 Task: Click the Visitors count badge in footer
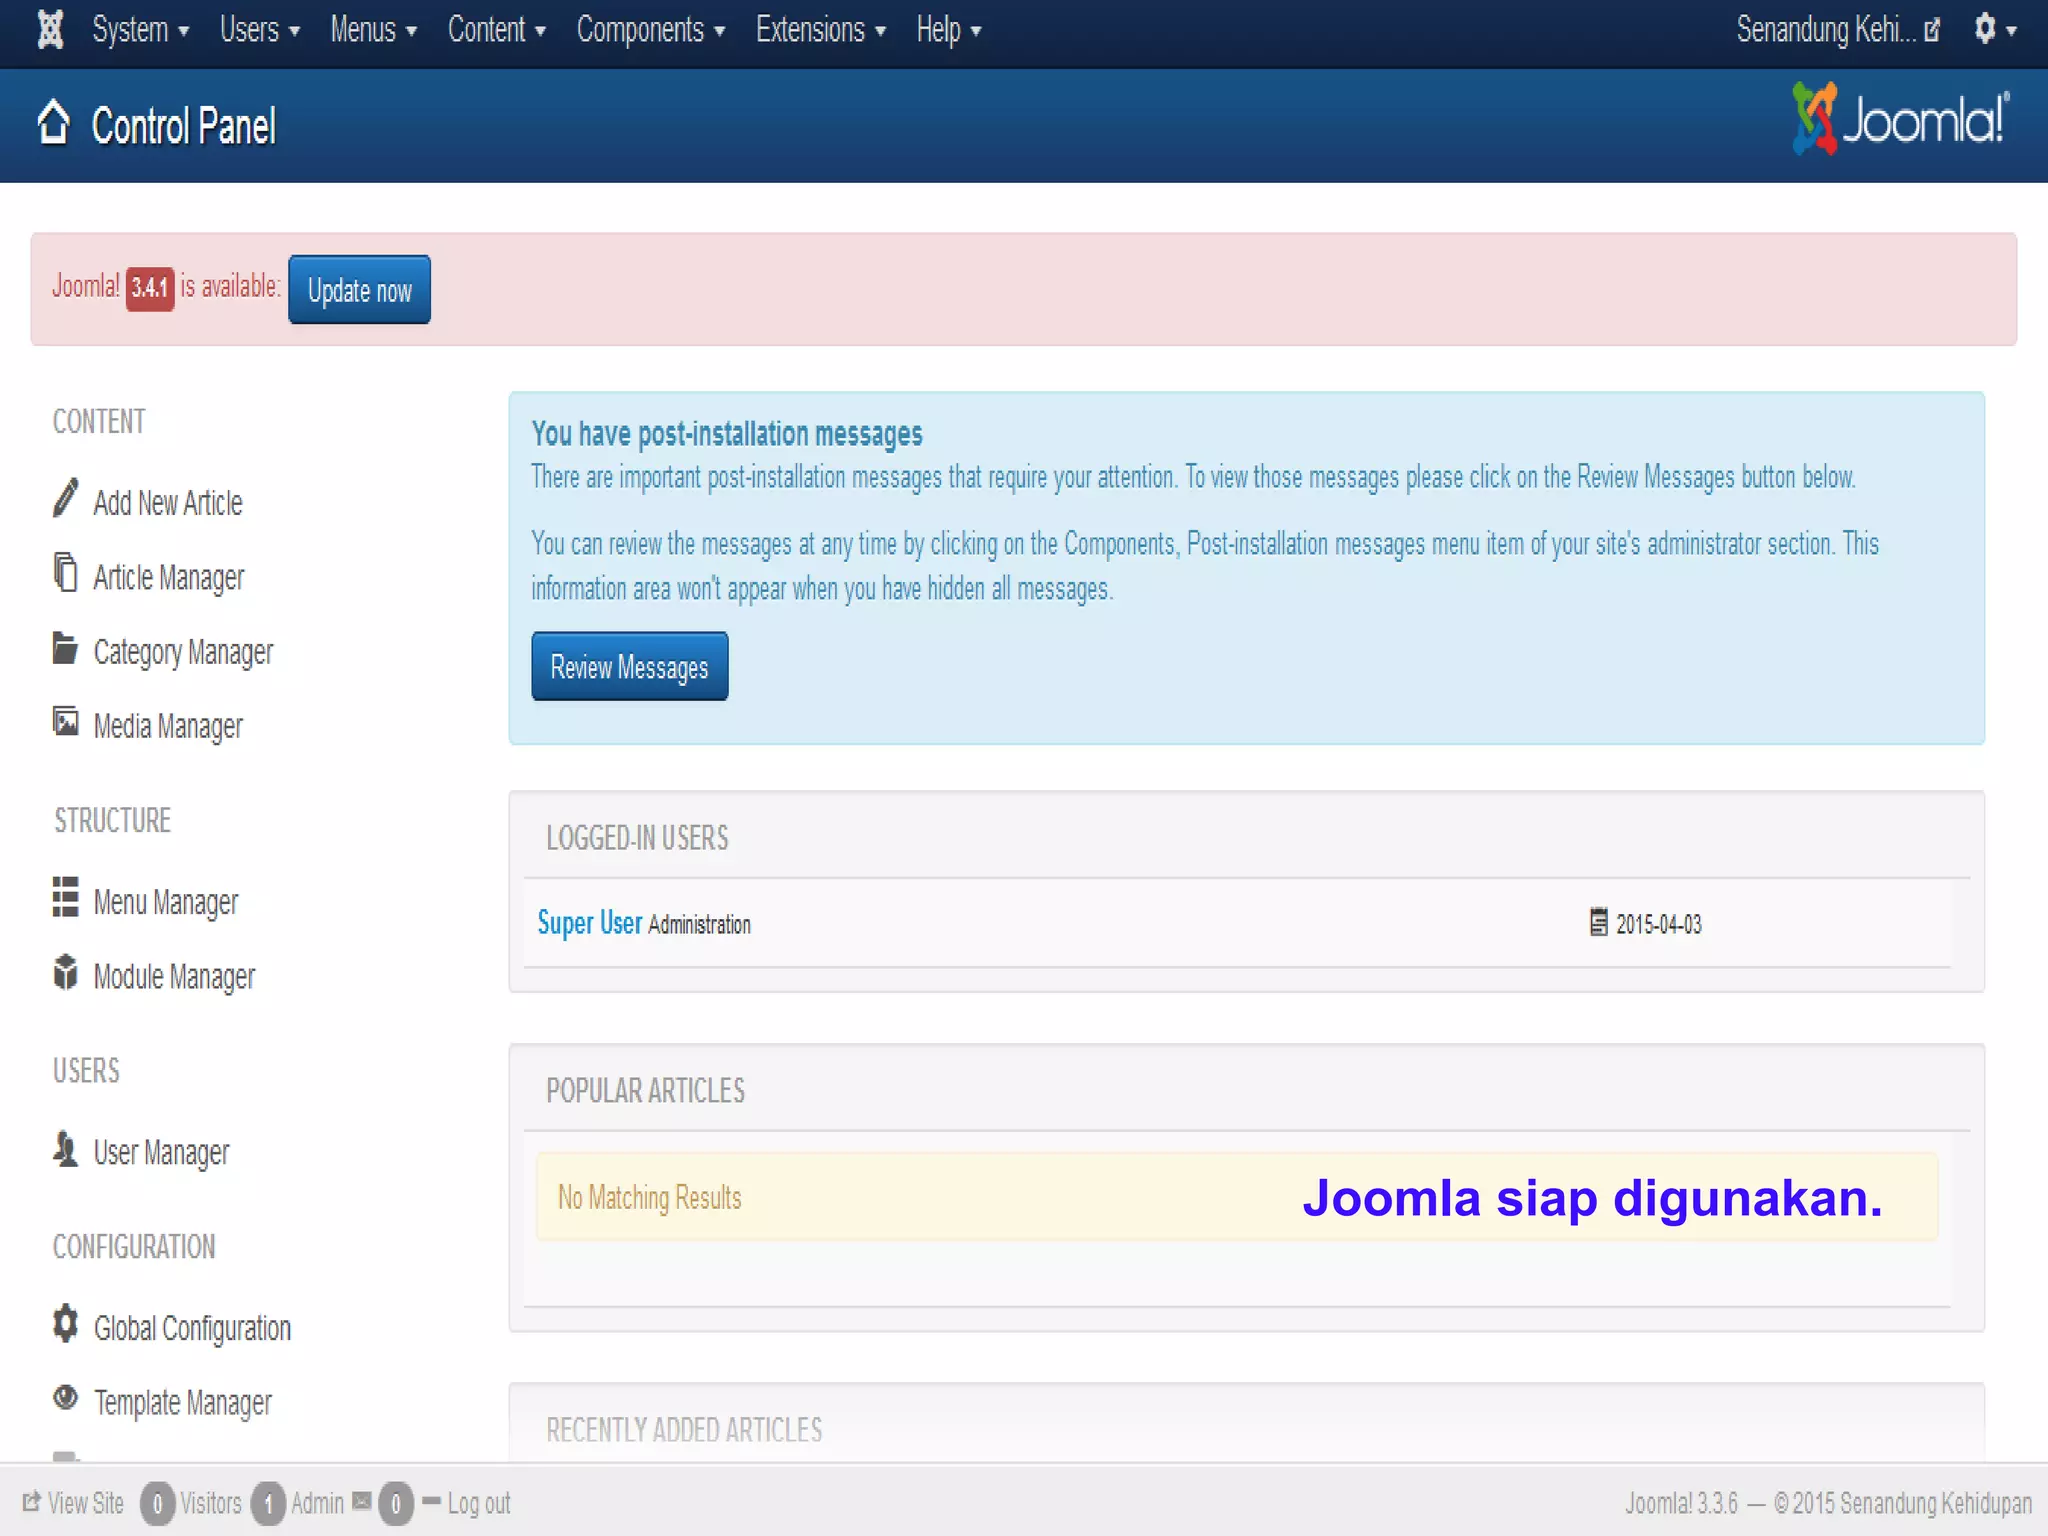[157, 1504]
